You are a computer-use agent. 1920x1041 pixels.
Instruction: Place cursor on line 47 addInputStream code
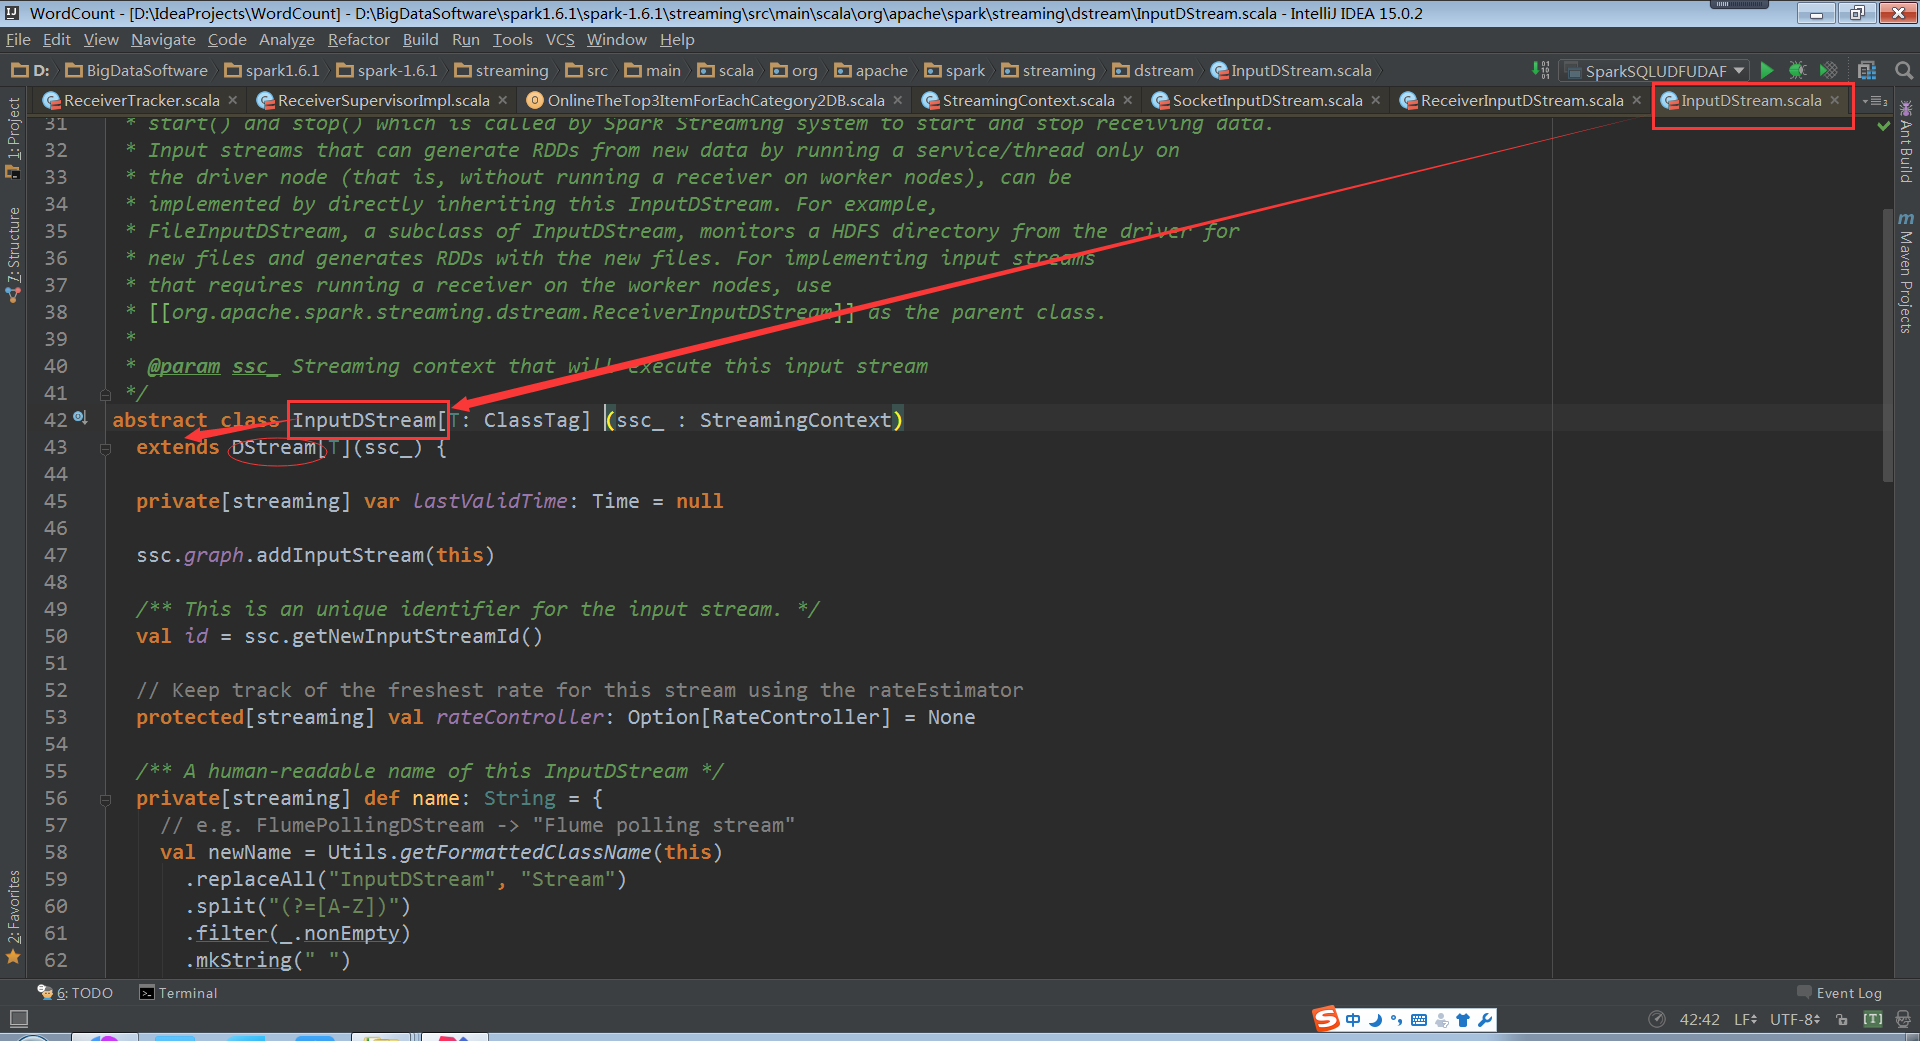pos(315,555)
